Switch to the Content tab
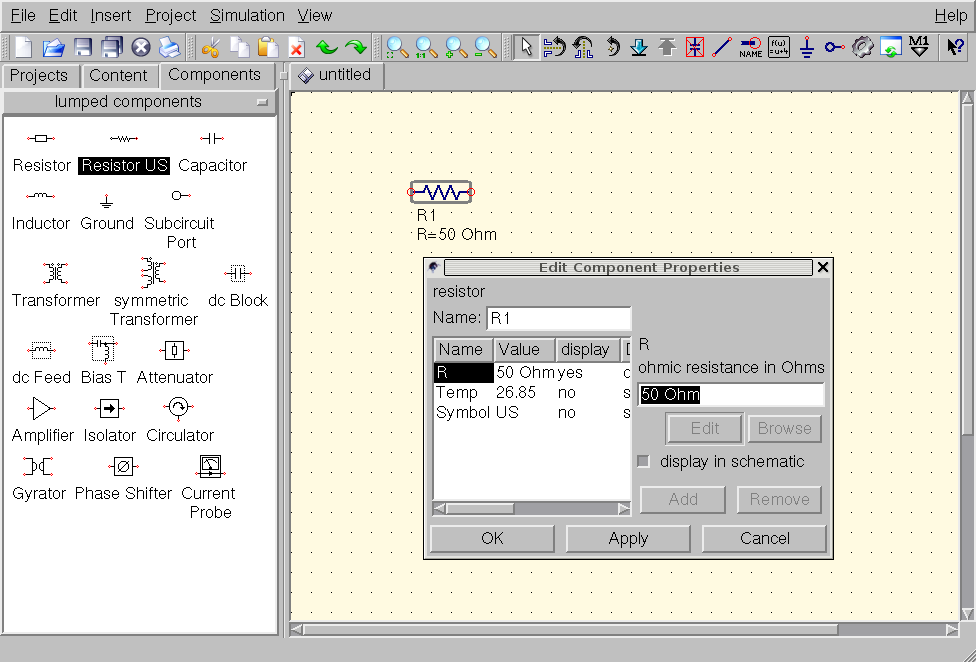 (118, 75)
